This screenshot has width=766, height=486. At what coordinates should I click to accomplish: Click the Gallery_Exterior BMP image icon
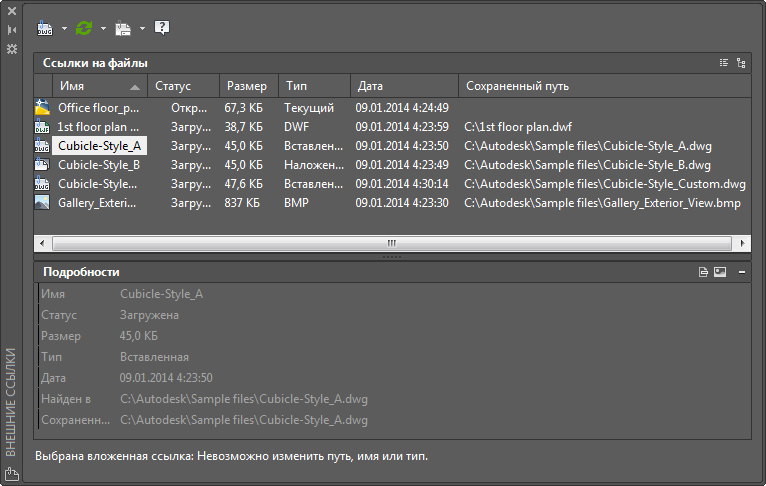click(x=42, y=203)
